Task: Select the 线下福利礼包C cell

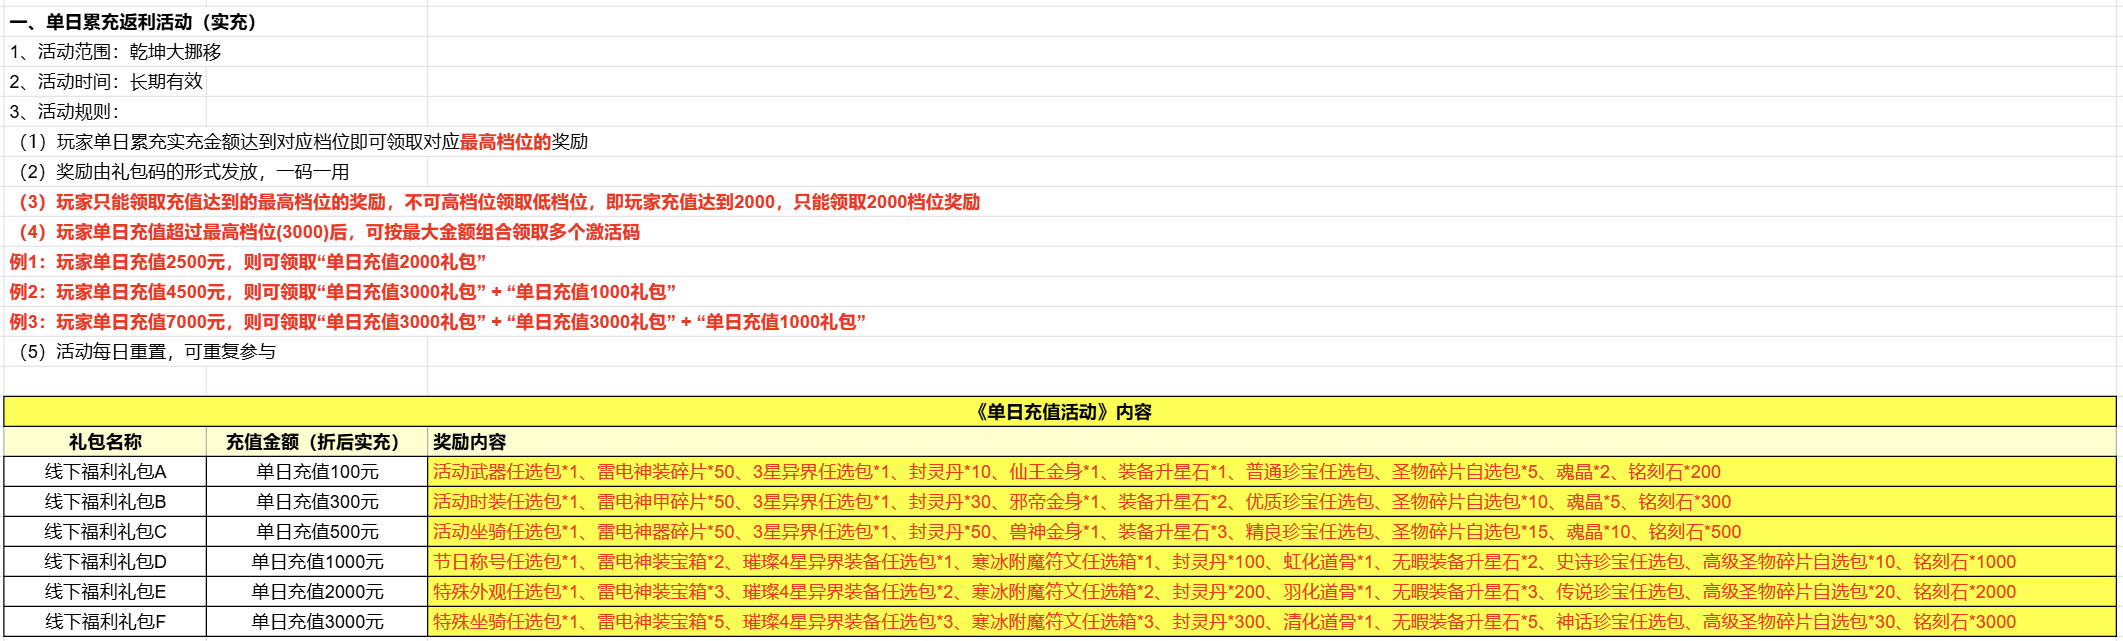Action: [105, 532]
